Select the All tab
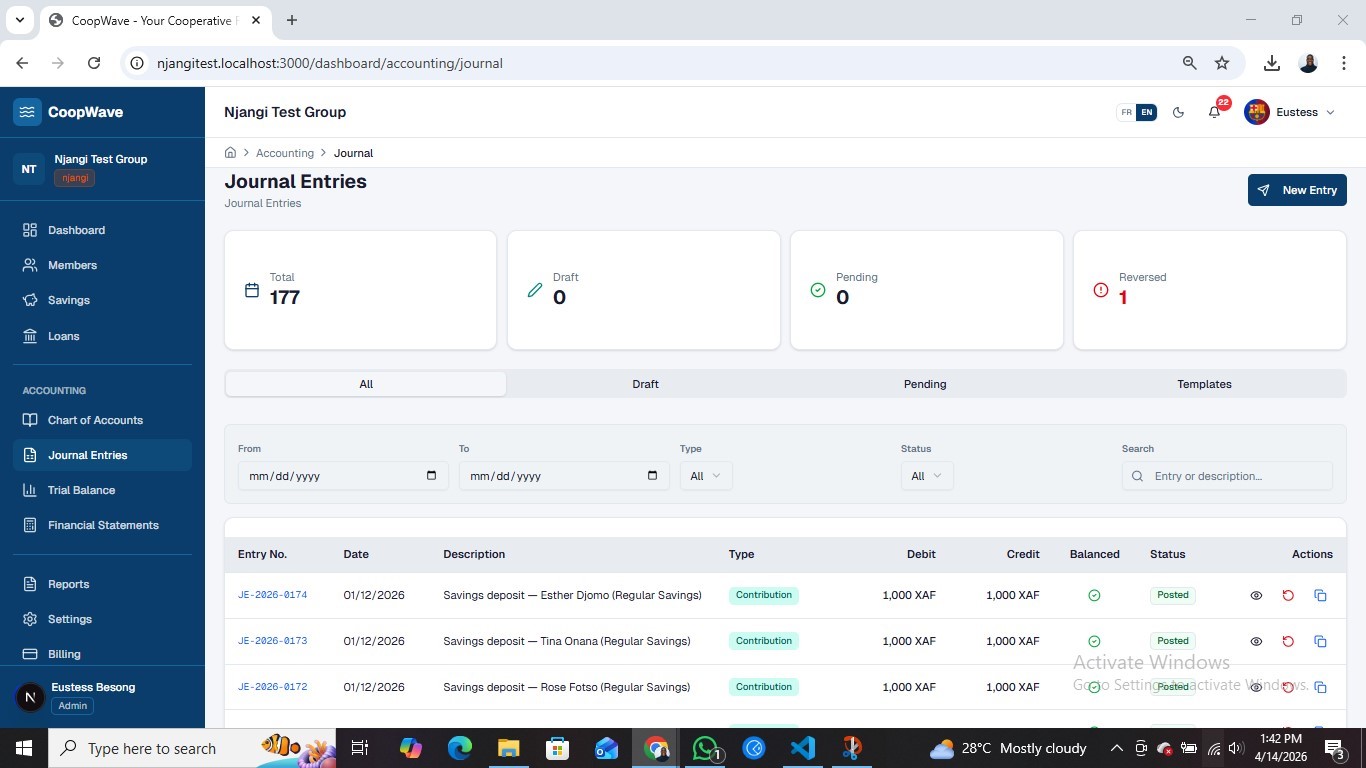 [x=366, y=384]
